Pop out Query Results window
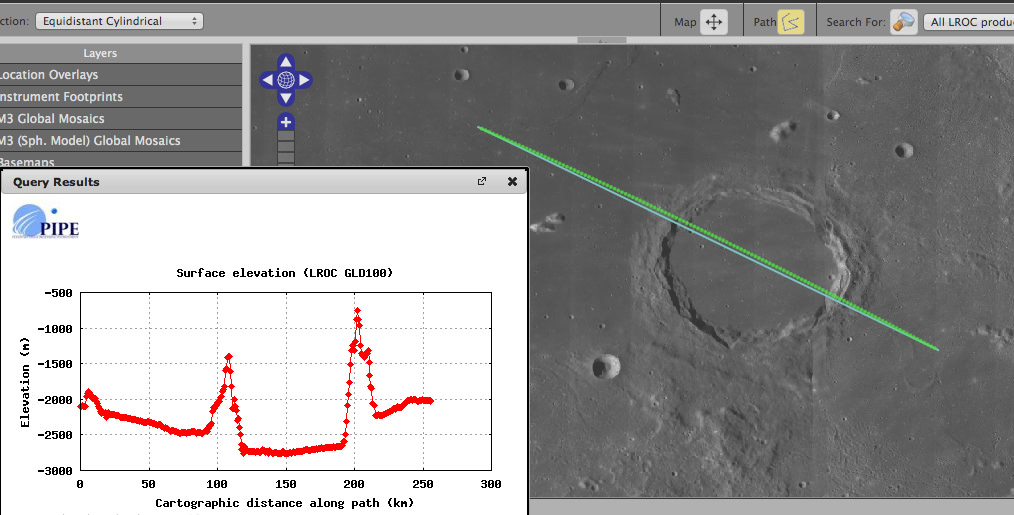 tap(482, 182)
